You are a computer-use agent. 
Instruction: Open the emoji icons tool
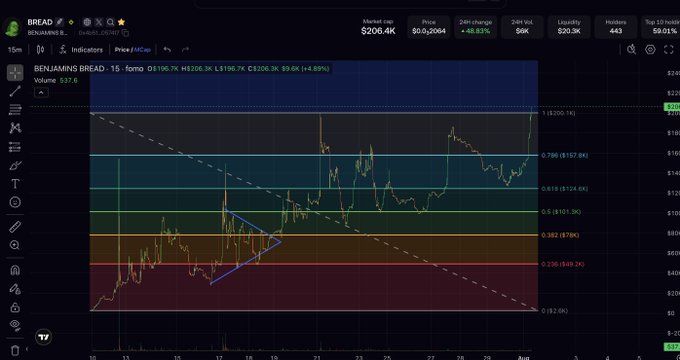click(15, 202)
